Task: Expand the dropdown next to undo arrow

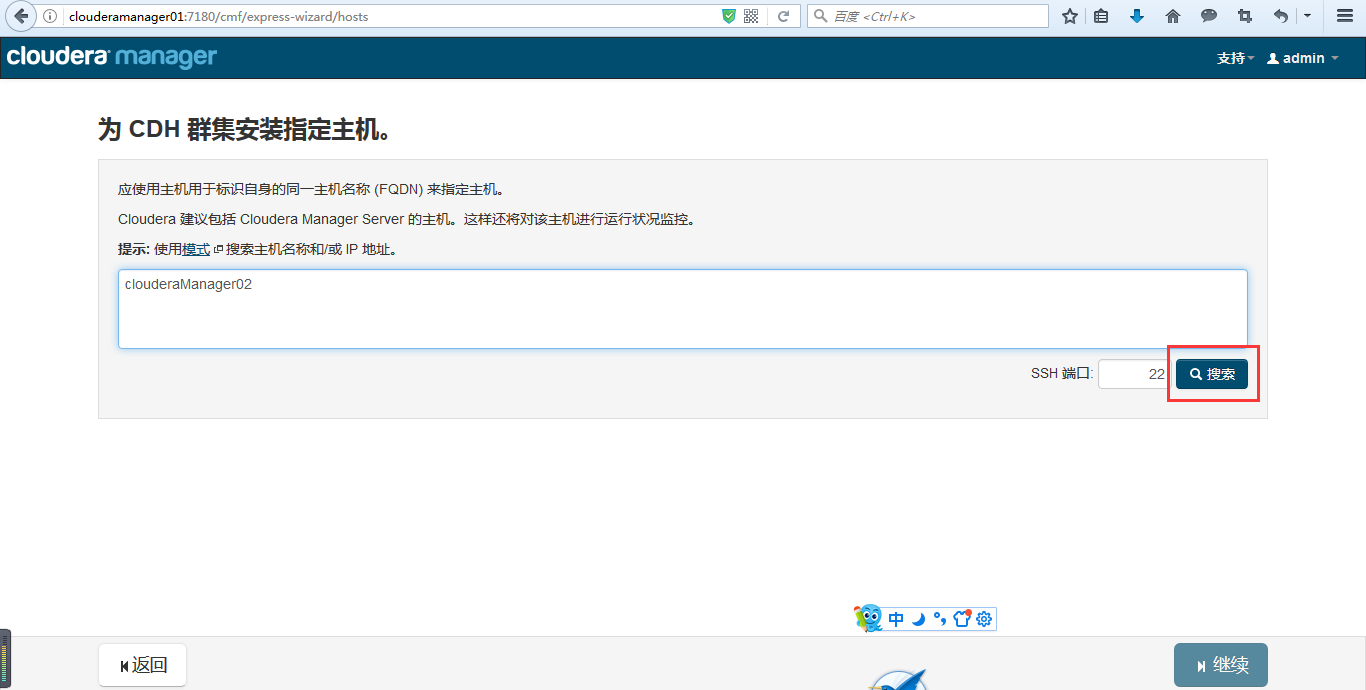Action: pos(1307,16)
